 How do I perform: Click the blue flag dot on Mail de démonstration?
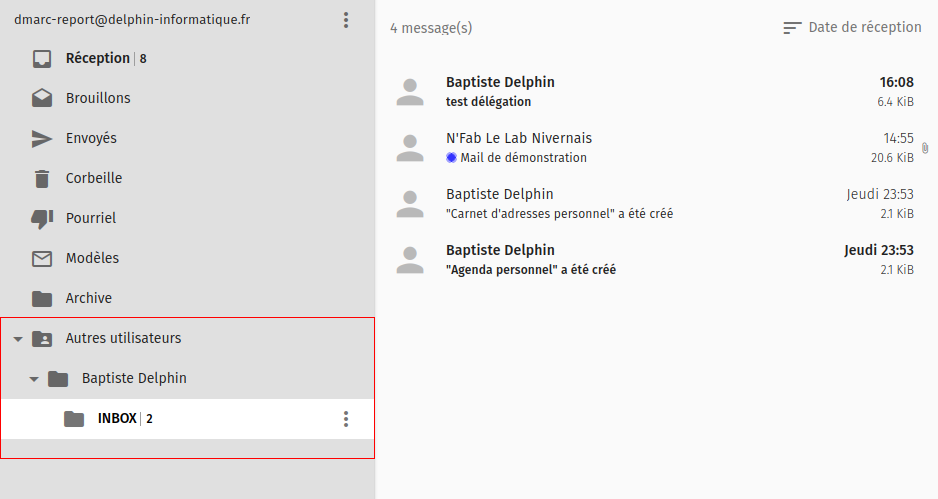tap(452, 158)
